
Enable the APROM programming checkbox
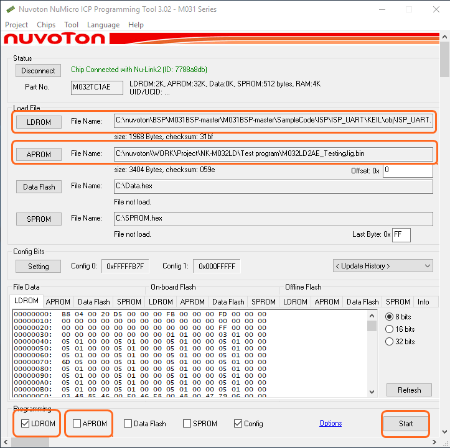[x=77, y=423]
